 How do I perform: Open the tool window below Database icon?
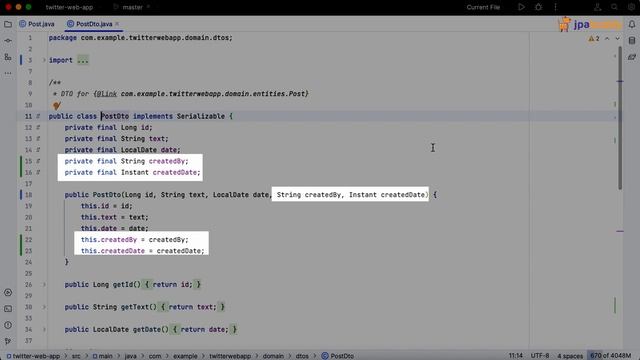coord(631,57)
